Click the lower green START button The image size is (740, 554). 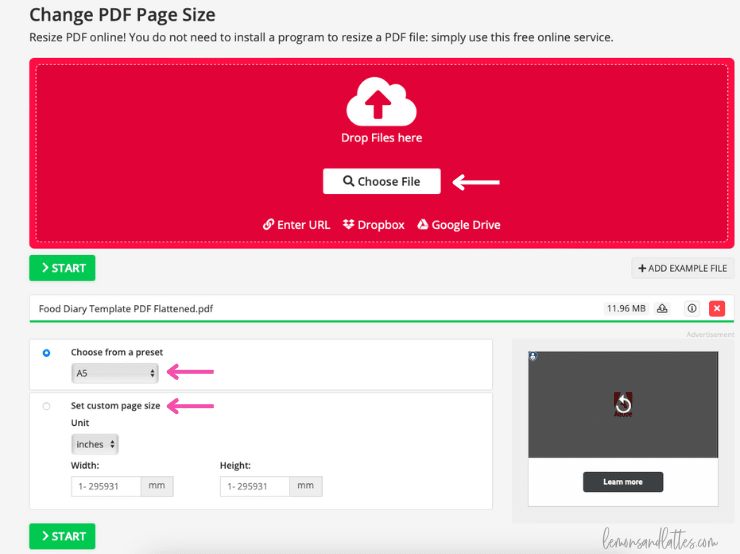tap(62, 536)
